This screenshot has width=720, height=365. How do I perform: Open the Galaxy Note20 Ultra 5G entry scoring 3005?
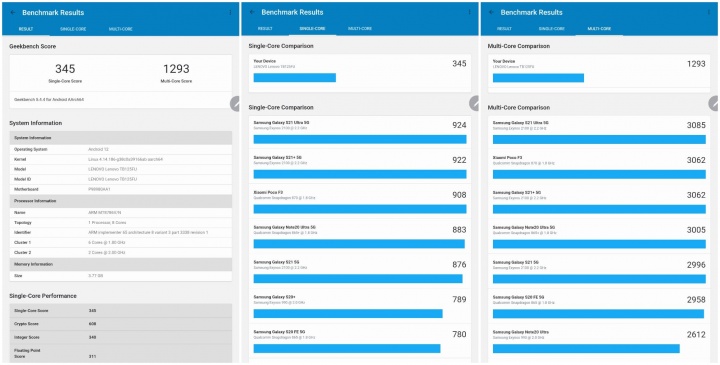(x=599, y=236)
